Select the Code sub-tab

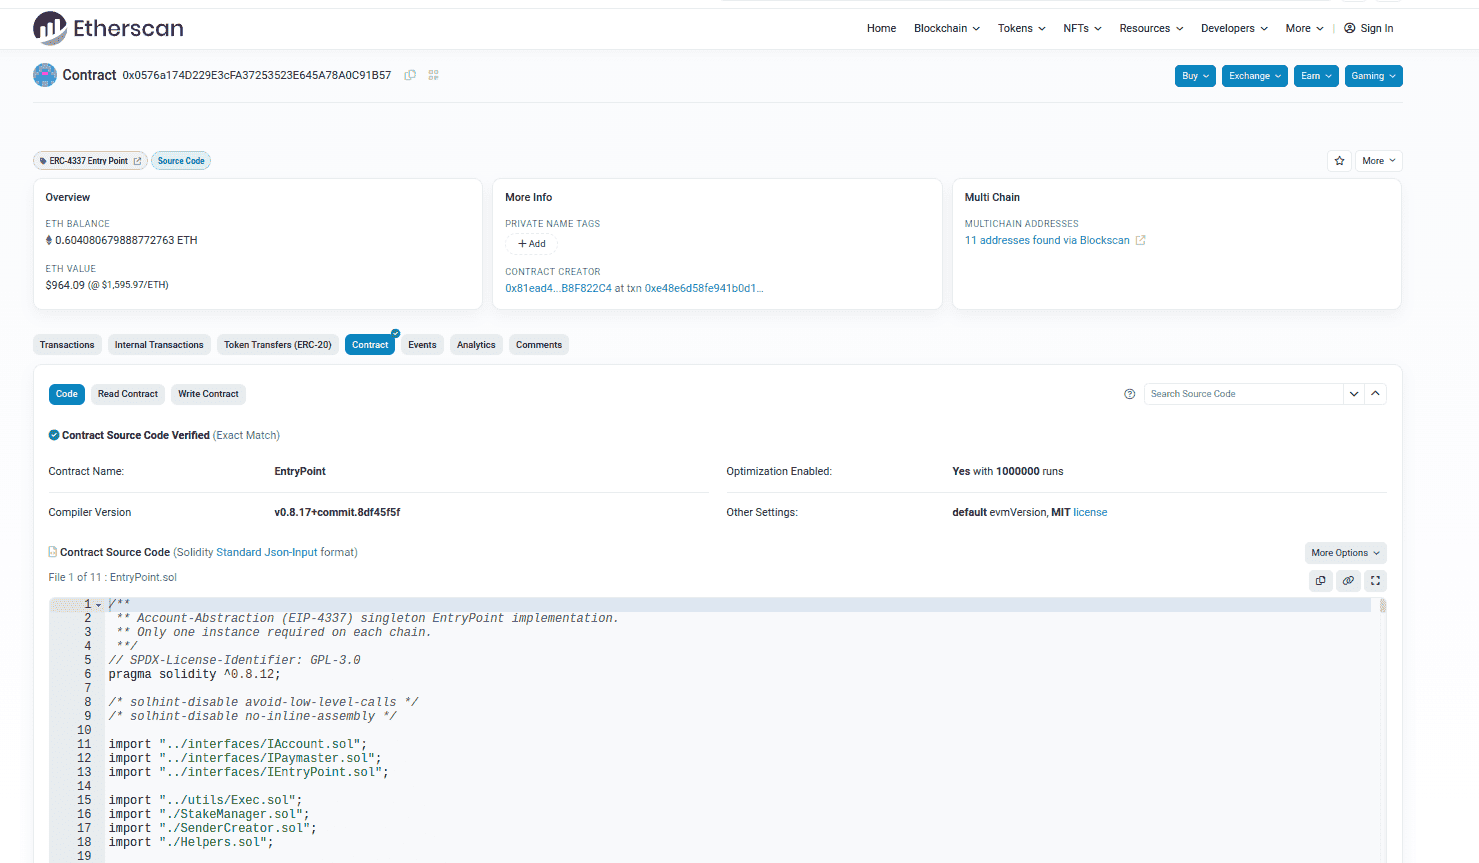tap(67, 394)
